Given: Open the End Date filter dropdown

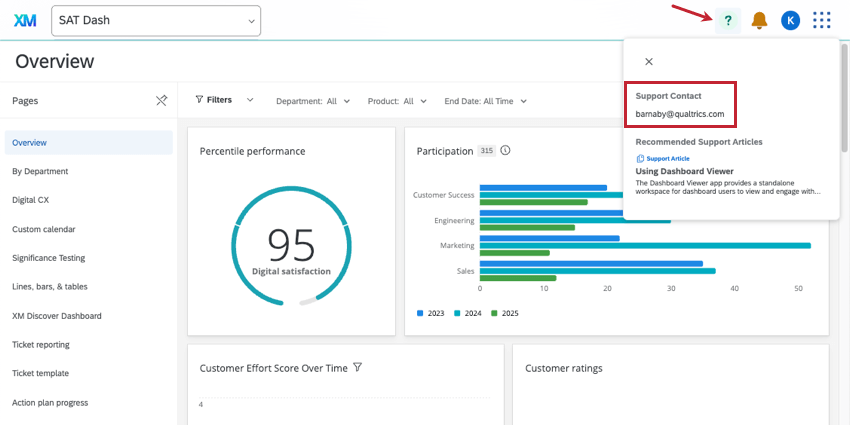Looking at the screenshot, I should click(x=485, y=101).
